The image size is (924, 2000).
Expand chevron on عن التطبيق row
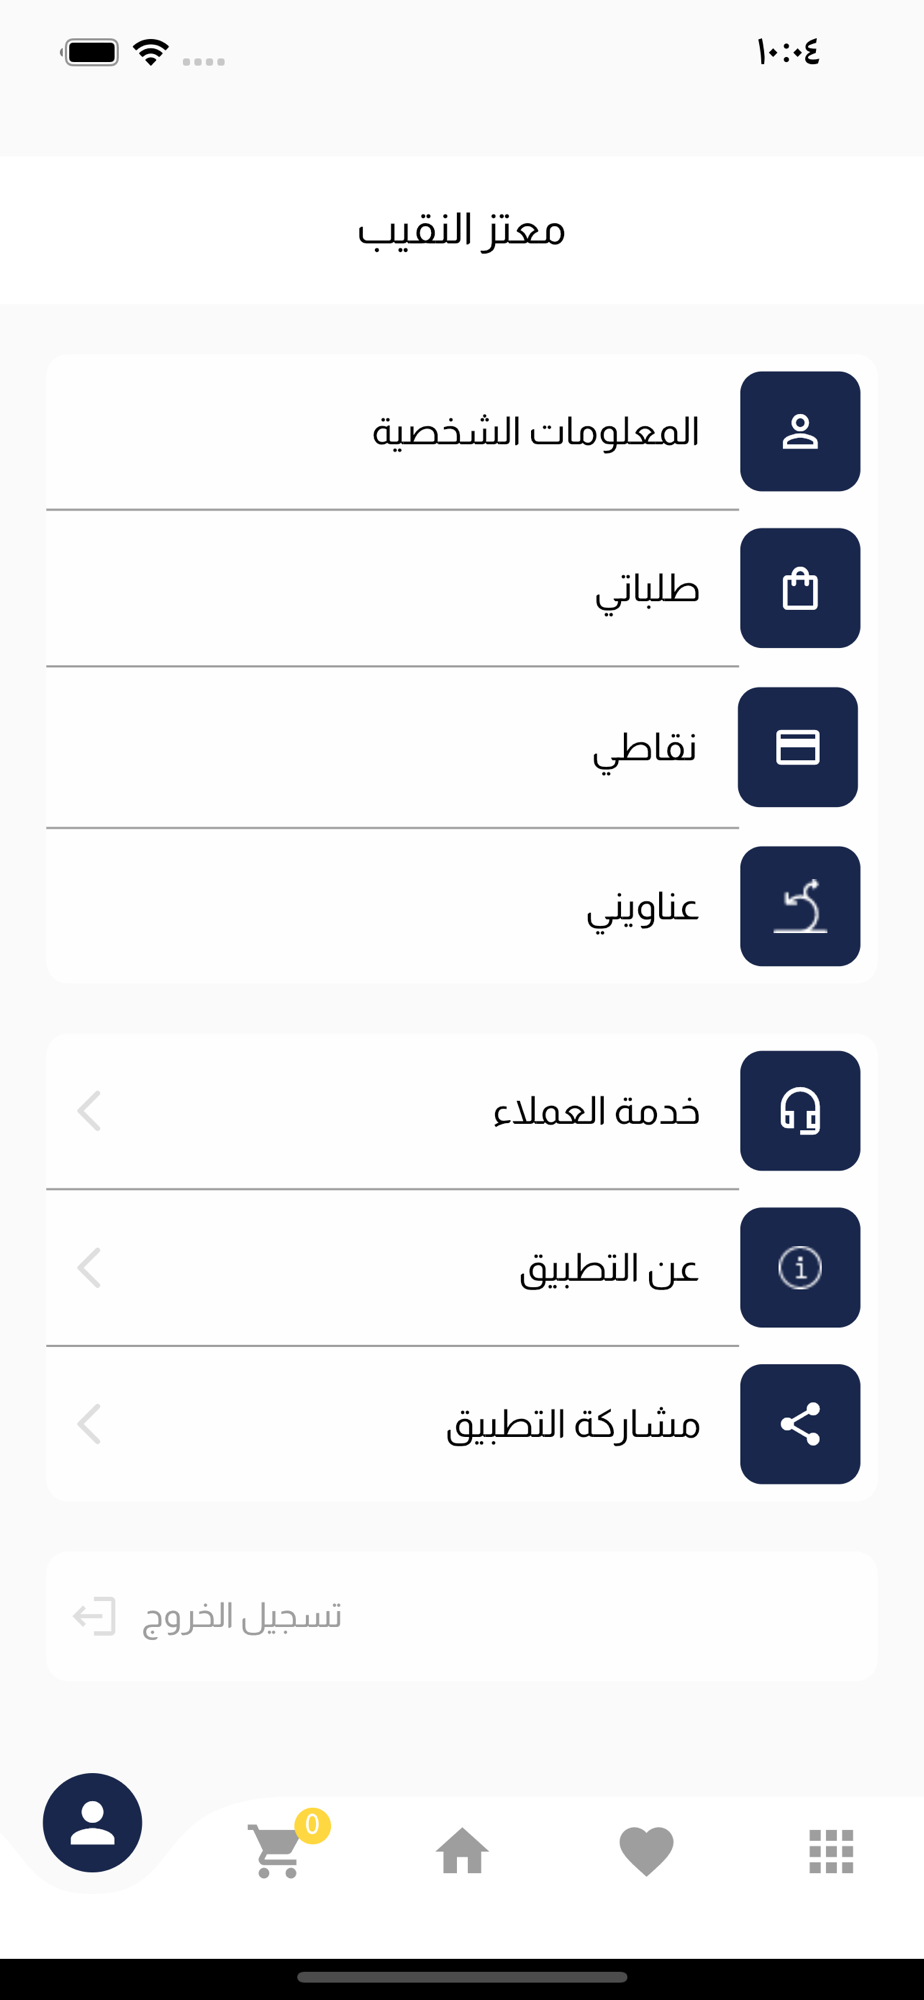(x=89, y=1268)
